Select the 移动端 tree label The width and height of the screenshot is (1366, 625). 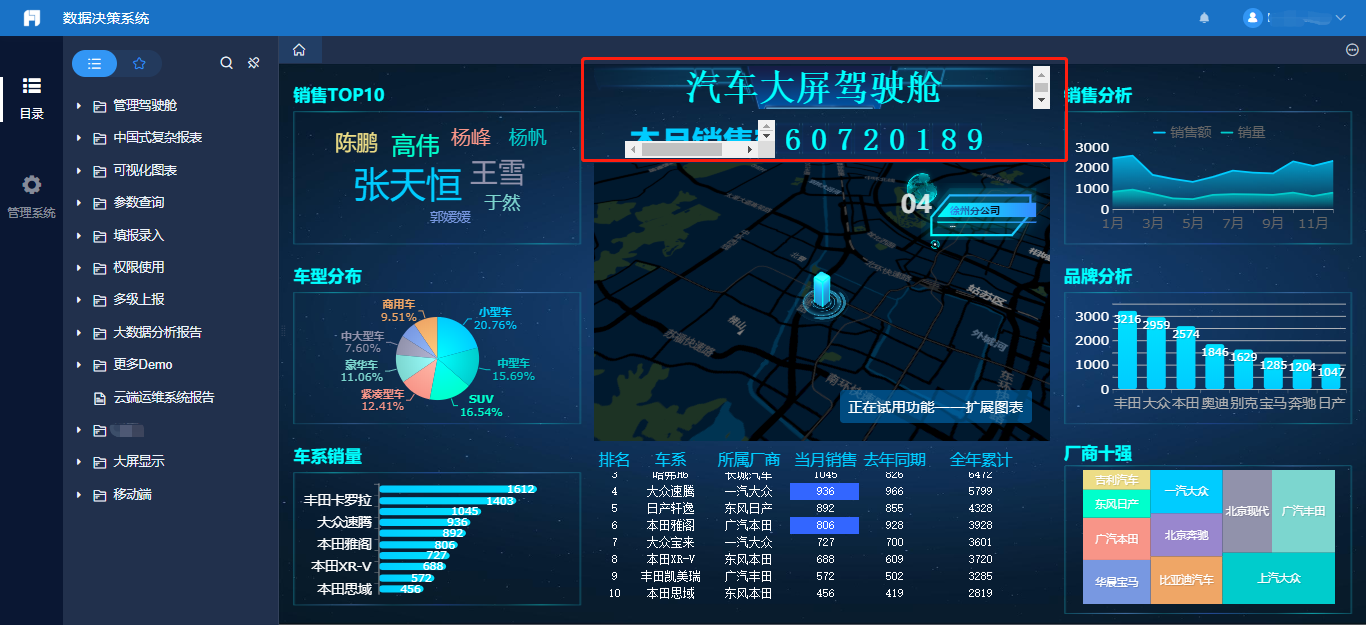coord(132,495)
